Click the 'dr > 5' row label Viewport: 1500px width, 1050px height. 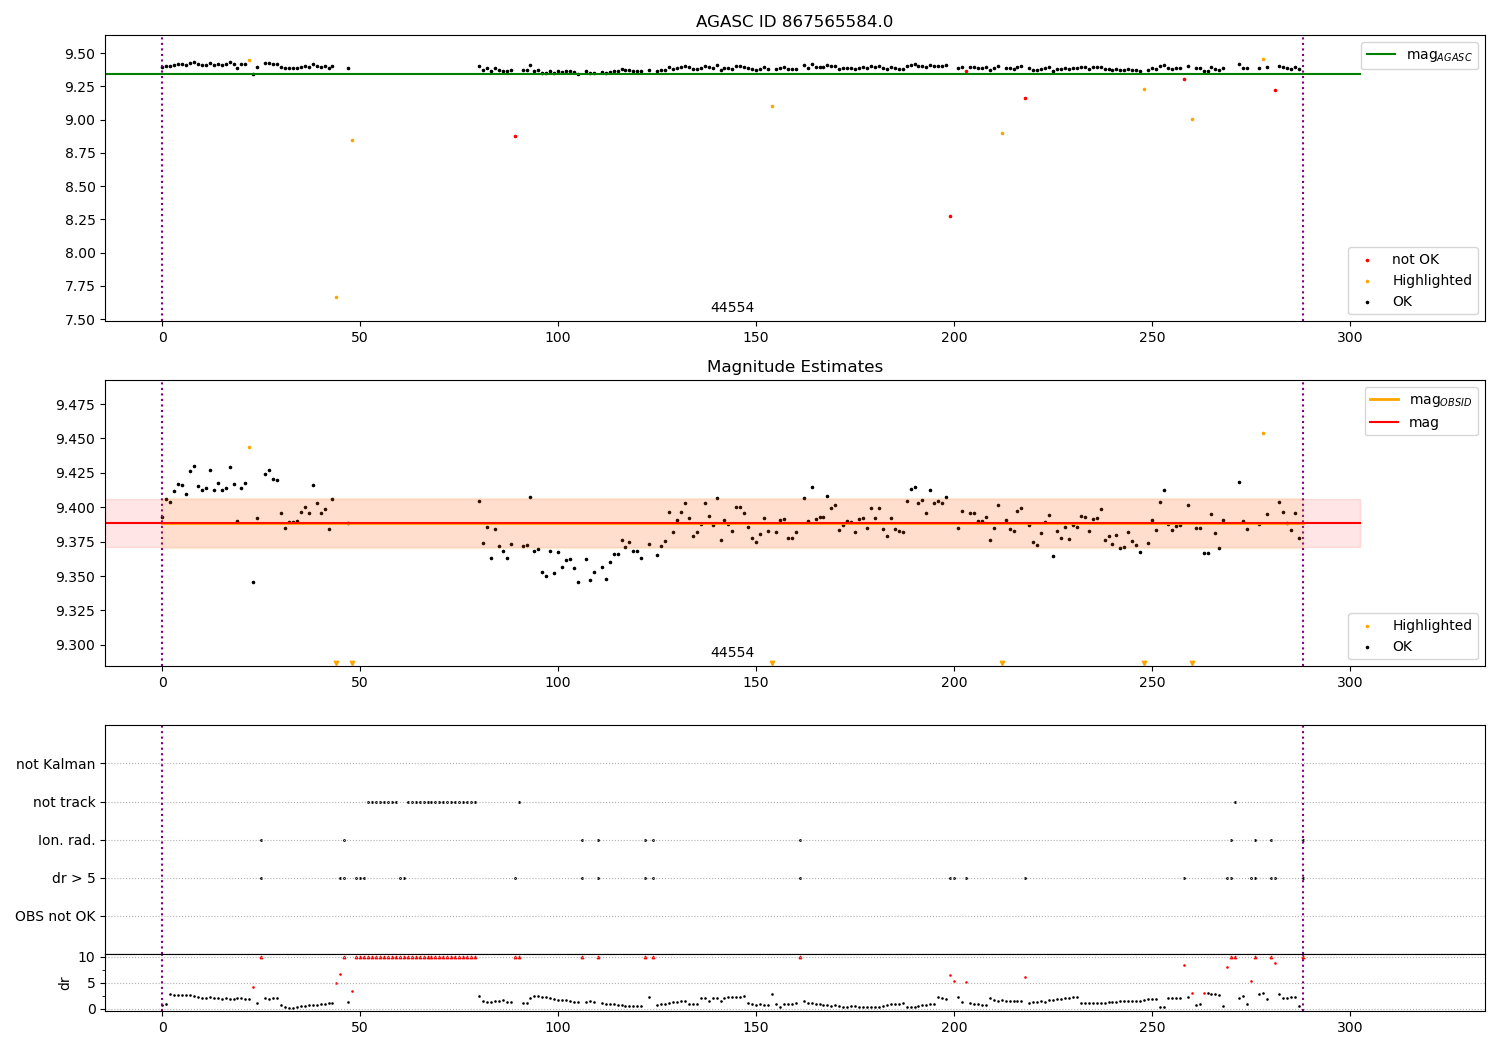pyautogui.click(x=74, y=879)
